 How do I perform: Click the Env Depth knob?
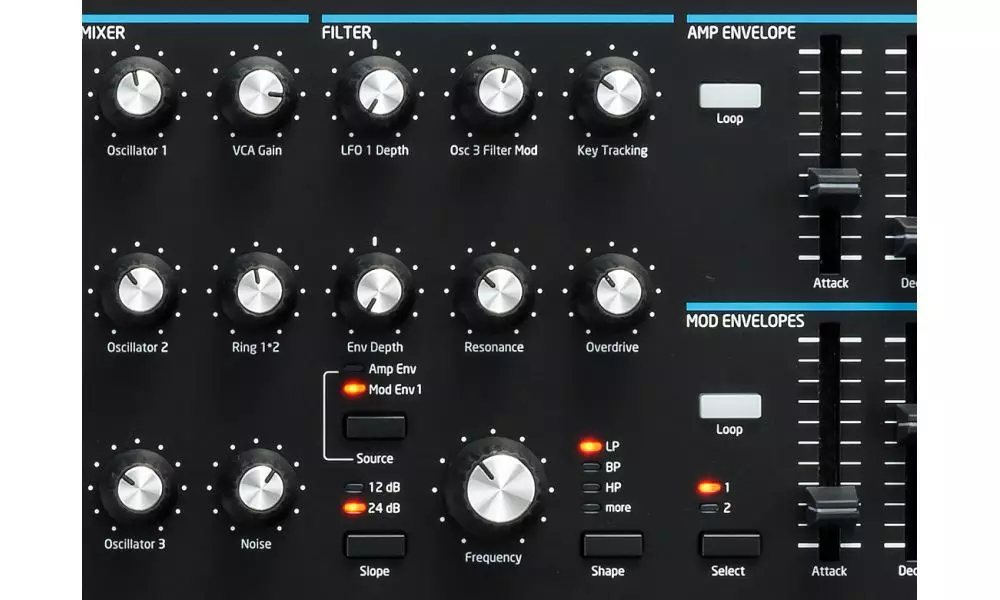click(x=378, y=291)
